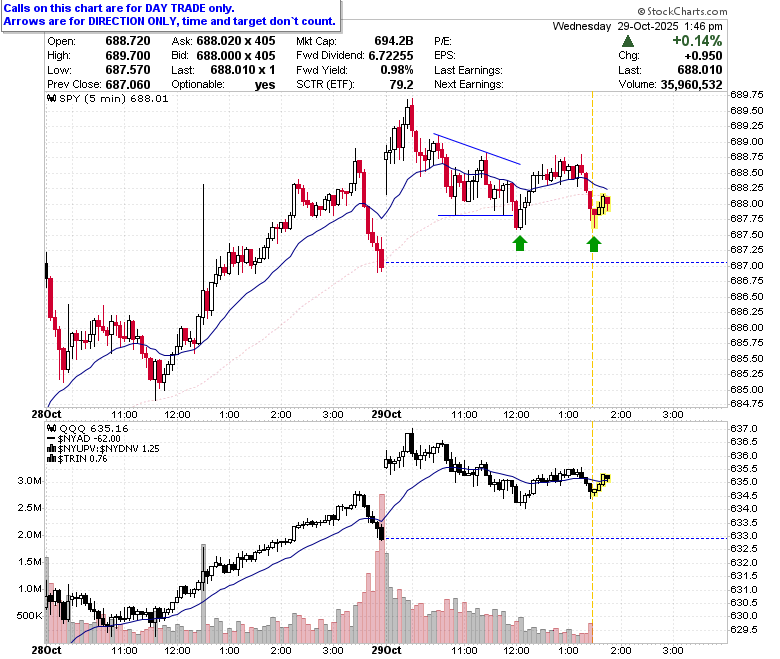This screenshot has height=659, width=780.
Task: Click the second green up arrow near 1:30
Action: [593, 244]
